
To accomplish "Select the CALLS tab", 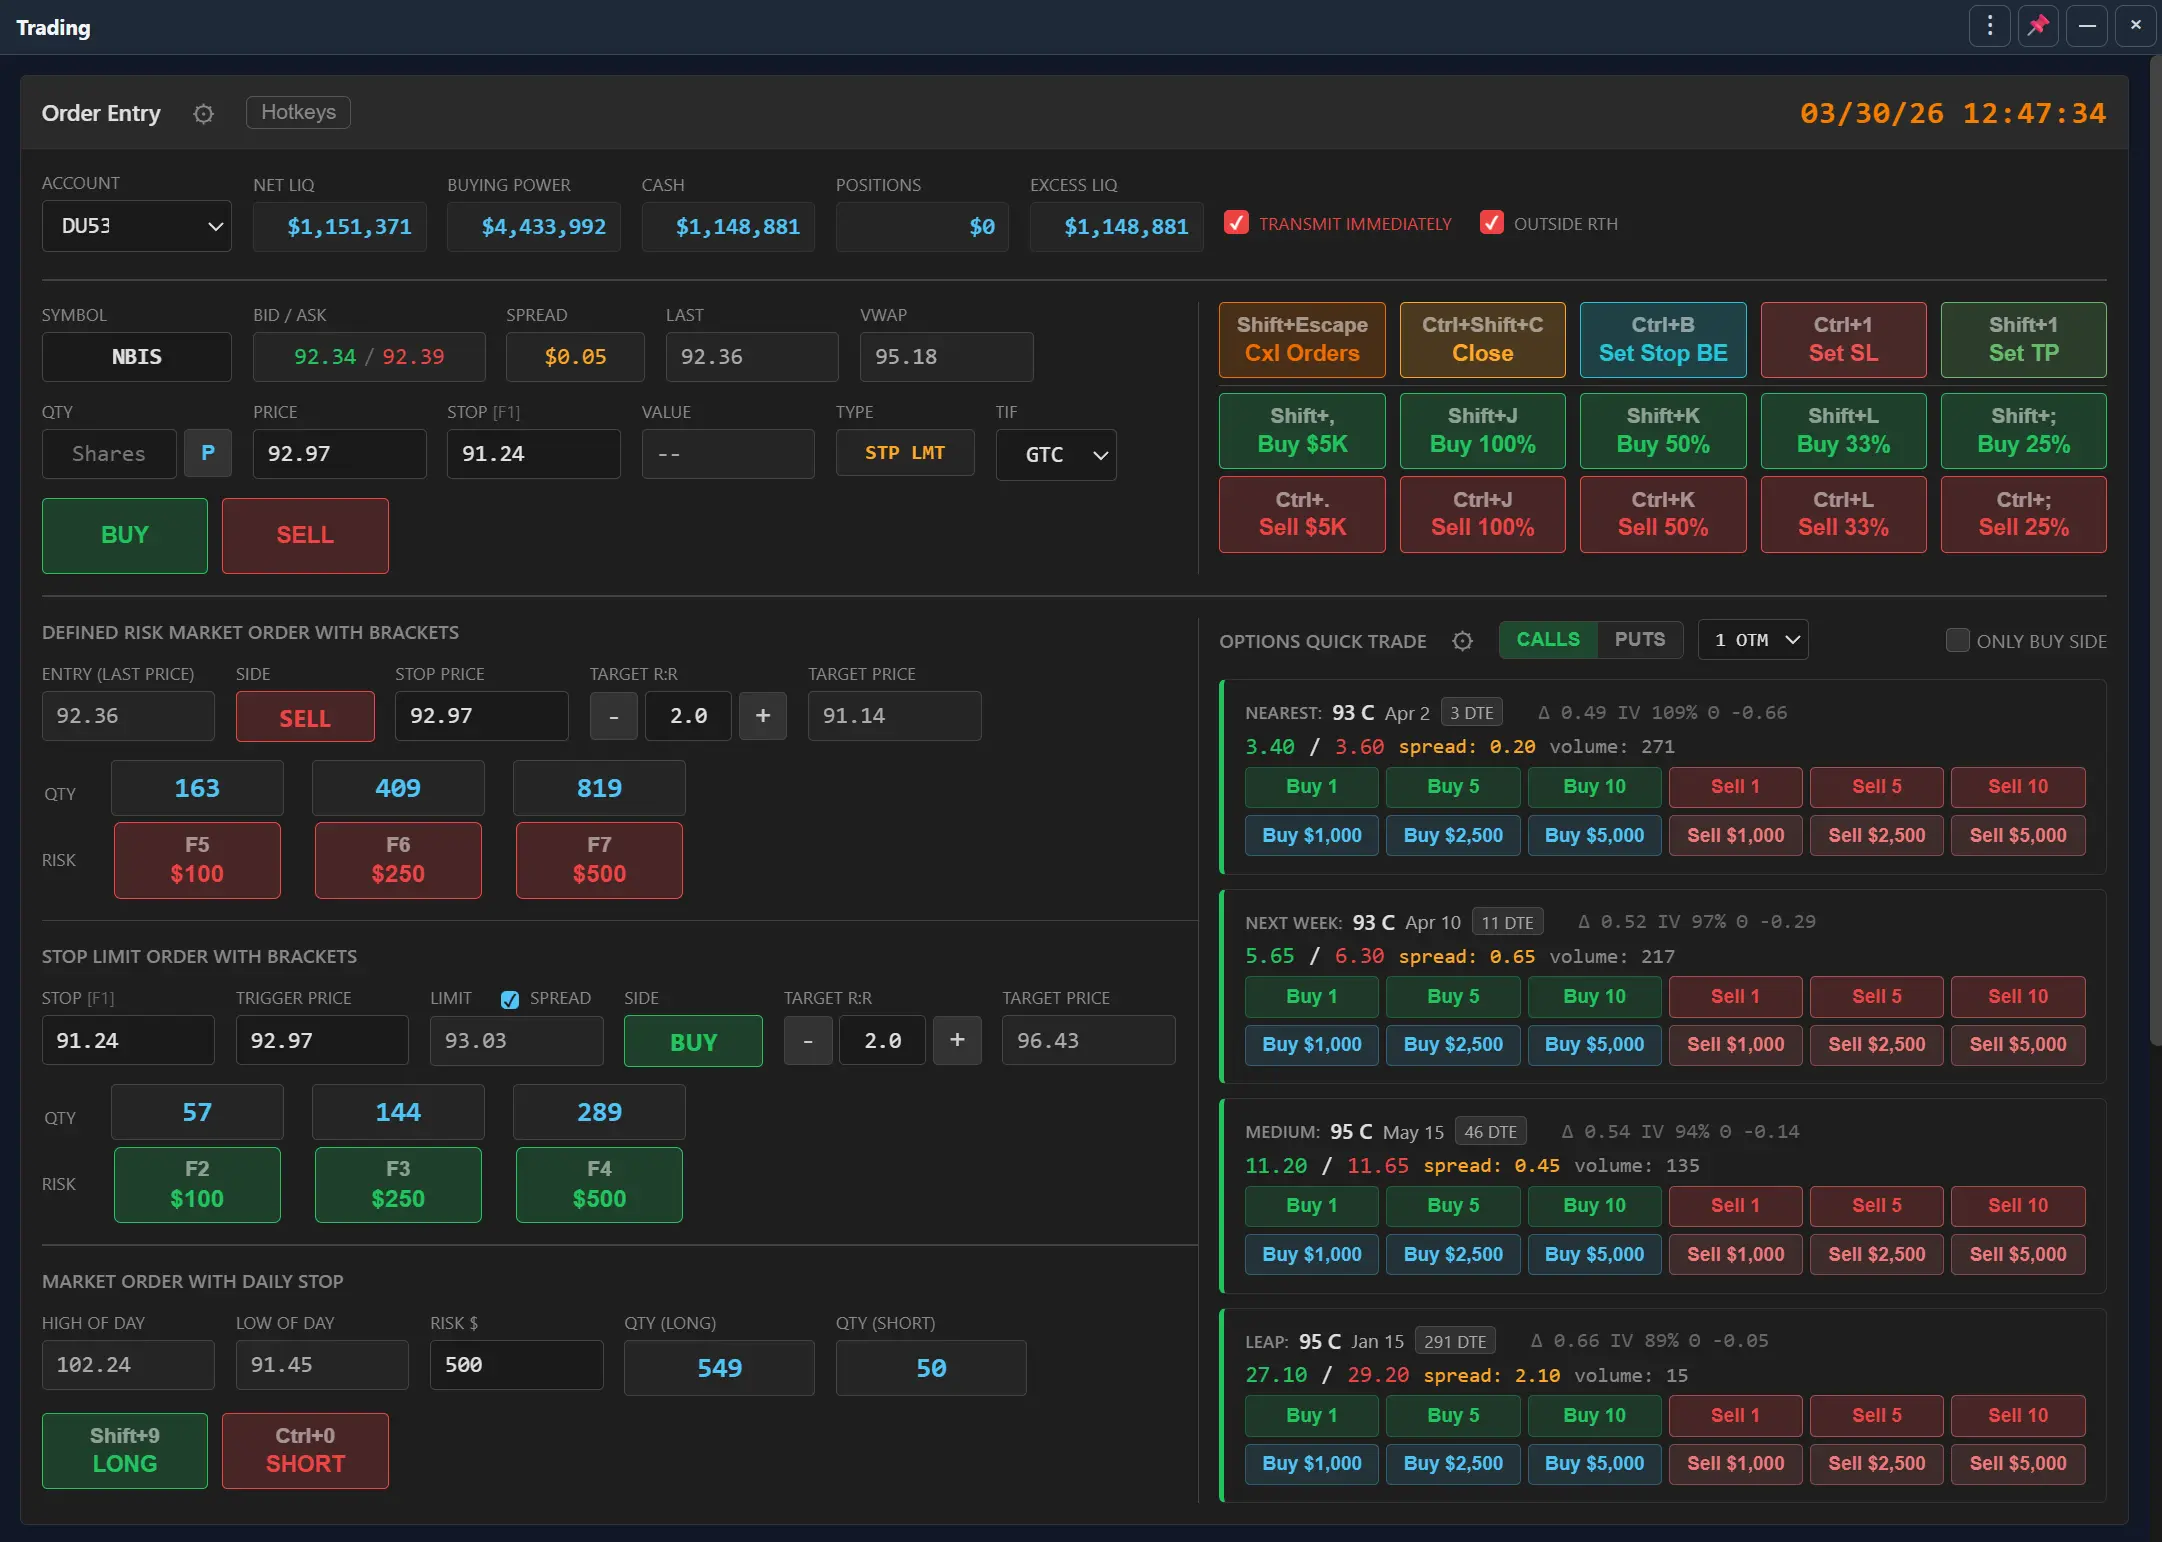I will click(x=1546, y=639).
